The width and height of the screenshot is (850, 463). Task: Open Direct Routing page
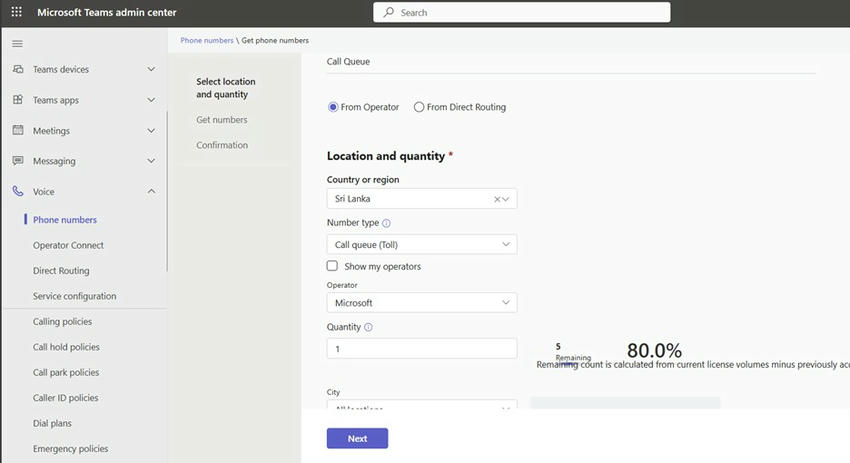[x=61, y=271]
